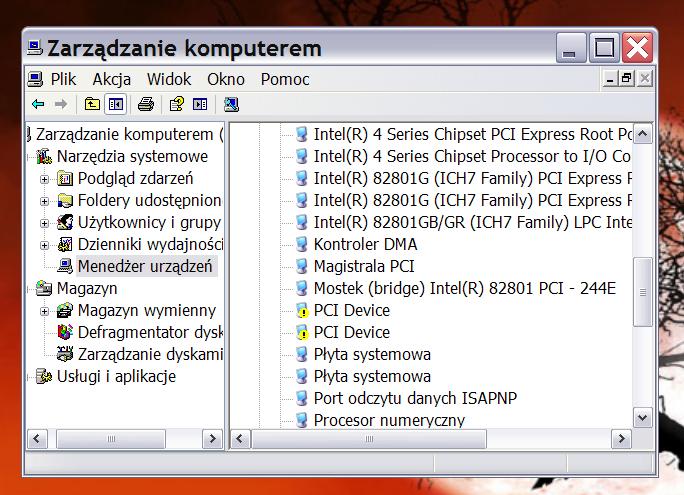Viewport: 684px width, 495px height.
Task: Click the Forward arrow toolbar icon
Action: pos(61,104)
